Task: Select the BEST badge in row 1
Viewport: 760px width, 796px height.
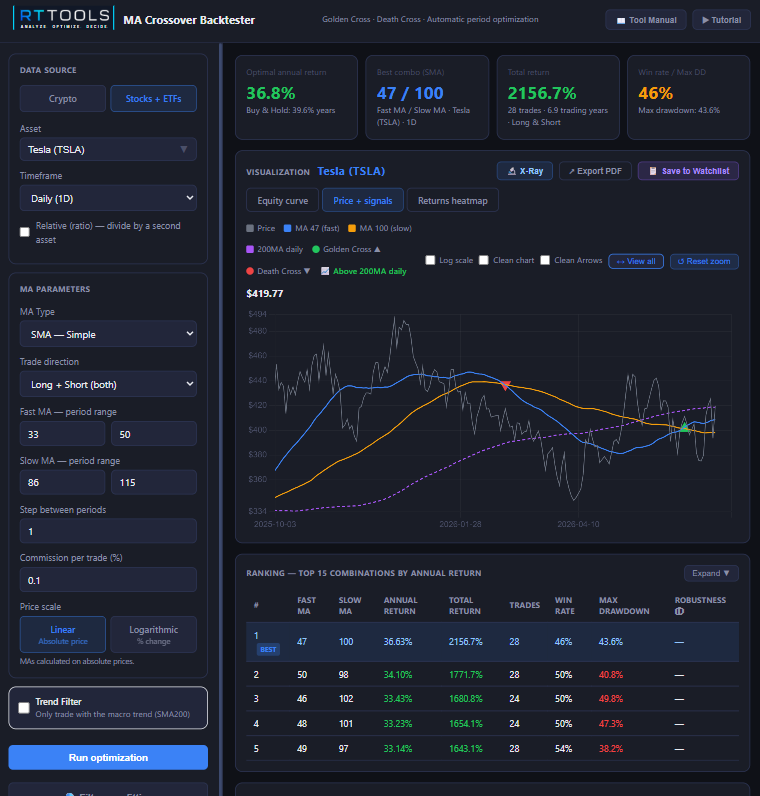Action: point(268,649)
